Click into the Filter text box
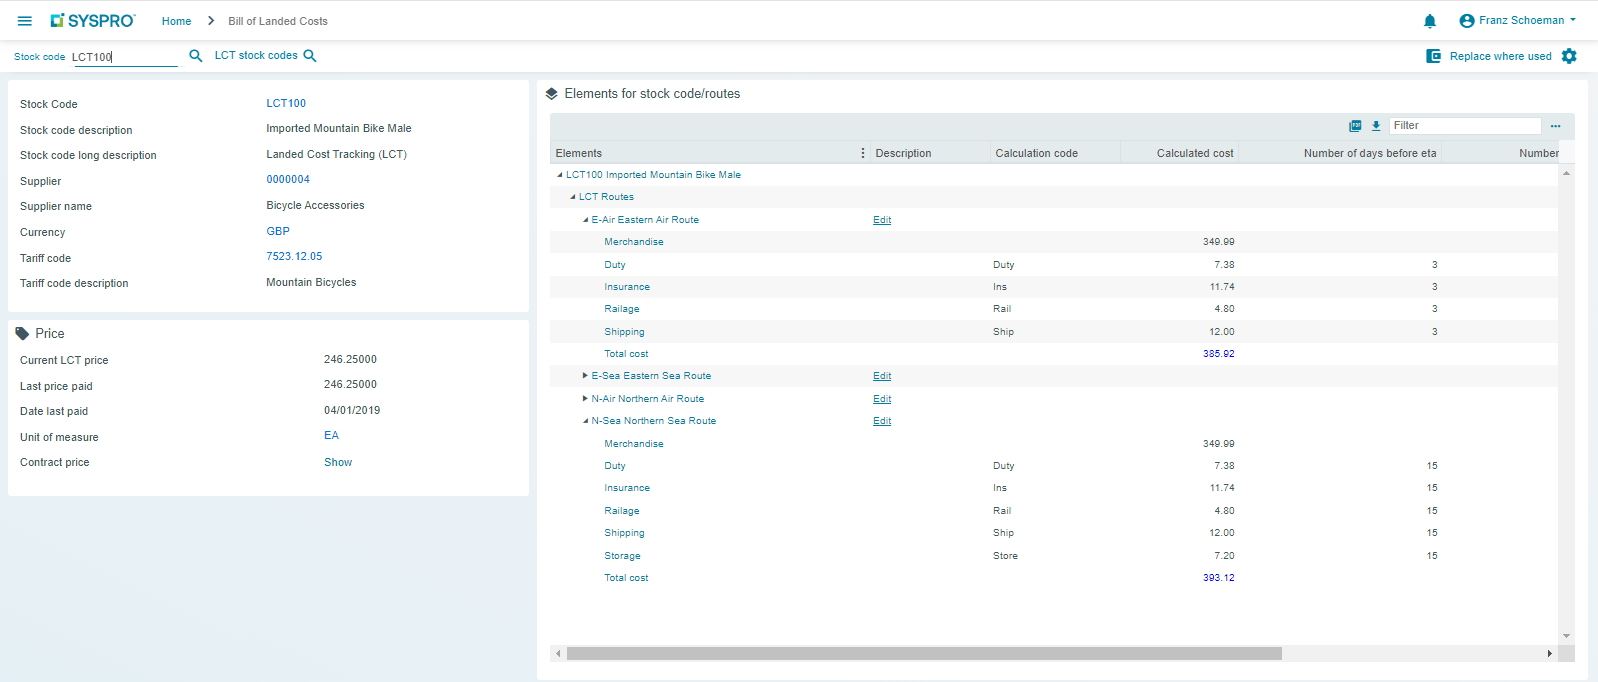The height and width of the screenshot is (682, 1598). tap(1464, 126)
